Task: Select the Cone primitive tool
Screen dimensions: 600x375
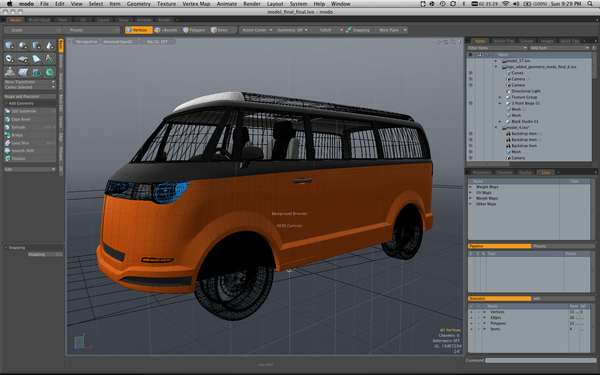Action: pos(50,46)
